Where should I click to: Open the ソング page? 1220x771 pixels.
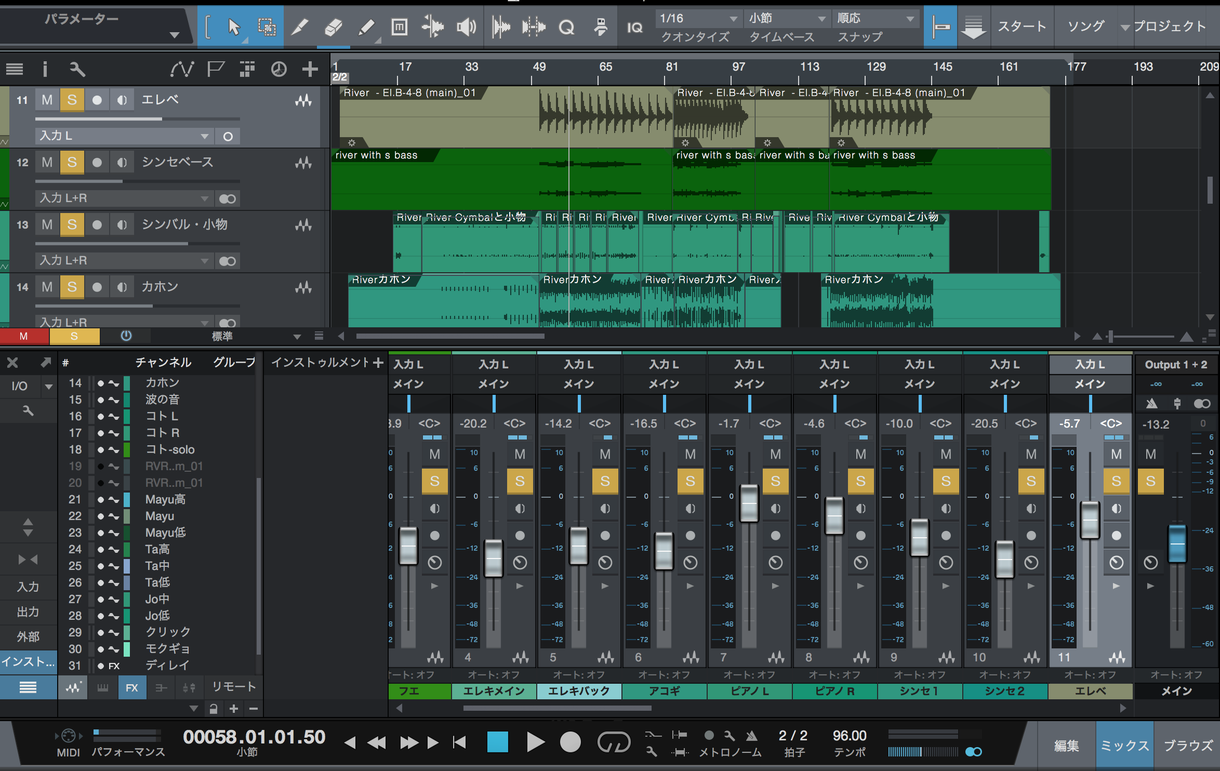pyautogui.click(x=1087, y=27)
